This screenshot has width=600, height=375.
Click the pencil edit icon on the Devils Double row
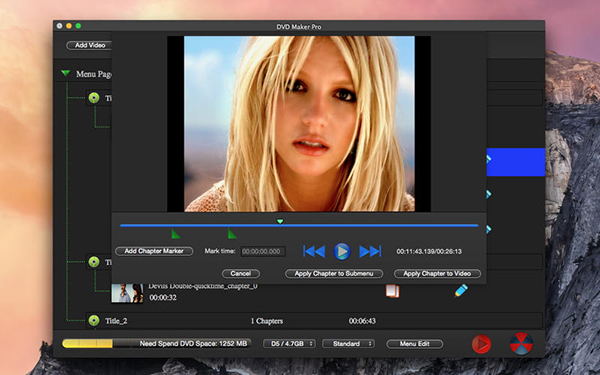[x=461, y=291]
